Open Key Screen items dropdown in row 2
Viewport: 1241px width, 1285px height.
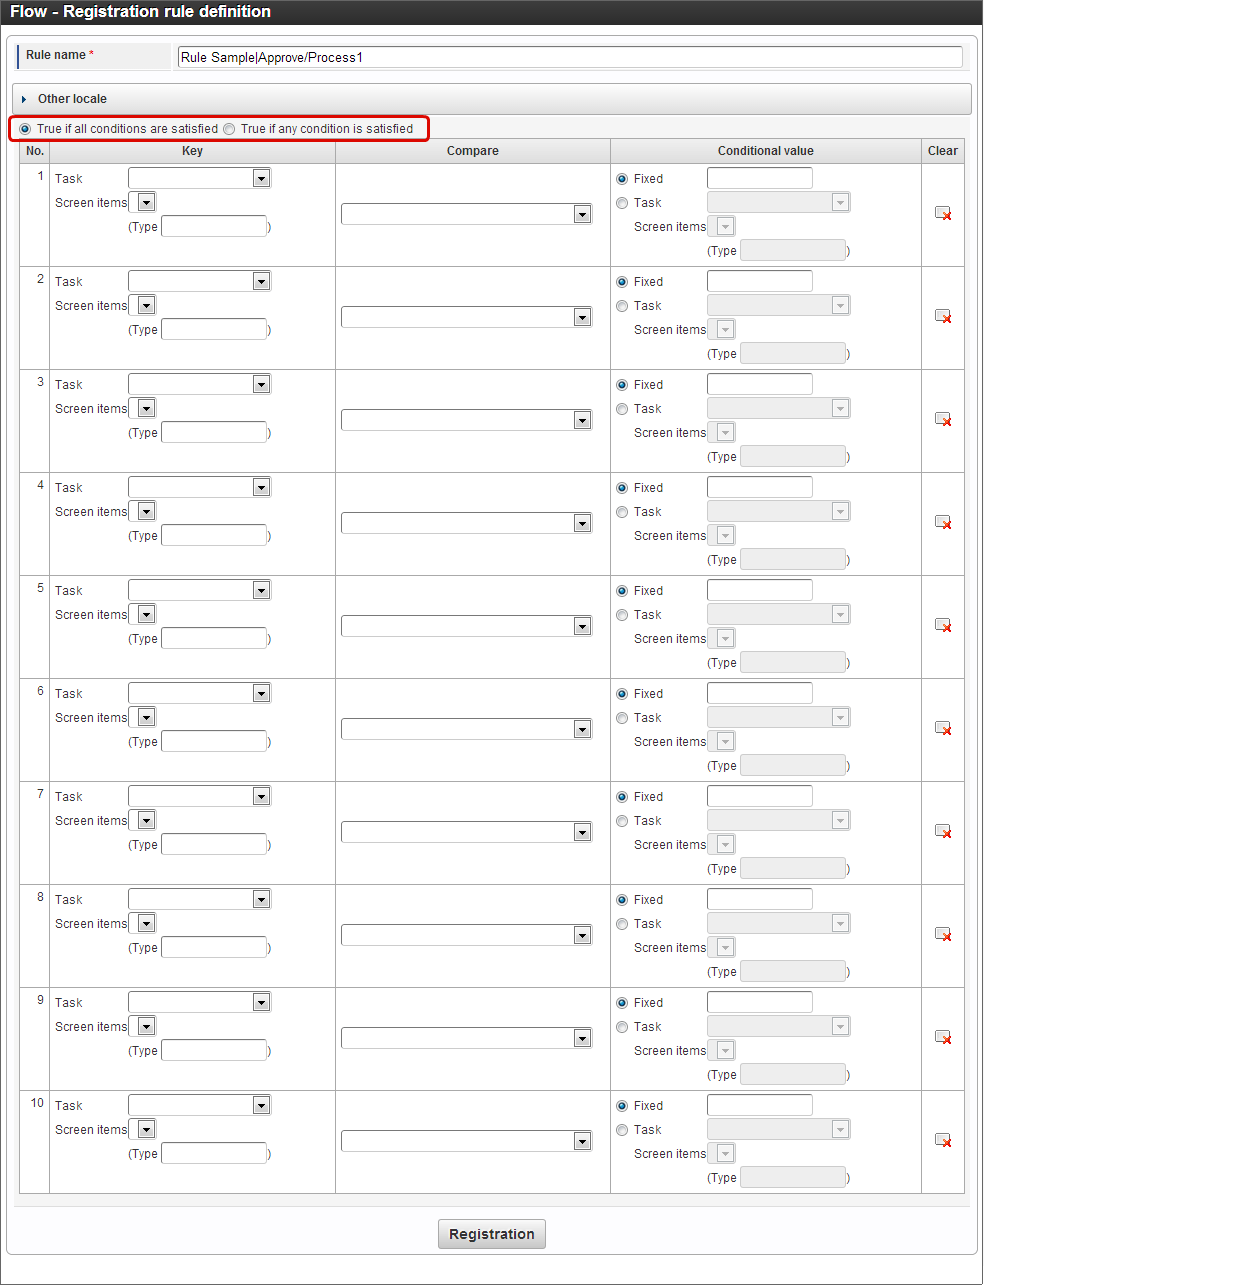(142, 305)
